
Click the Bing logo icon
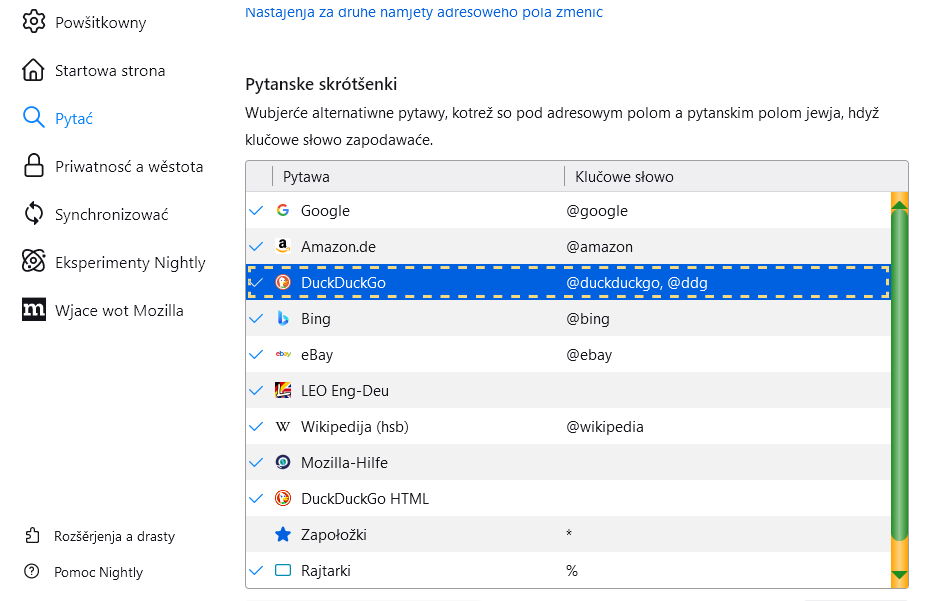click(x=283, y=319)
